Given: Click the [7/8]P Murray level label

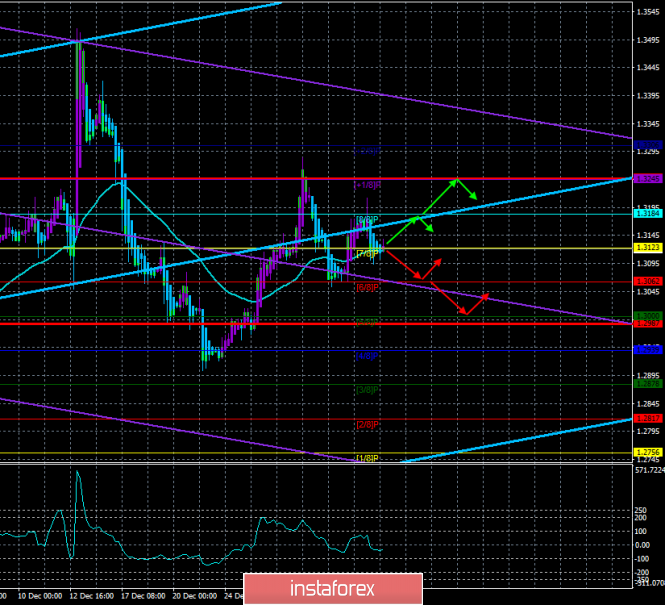Looking at the screenshot, I should click(x=367, y=254).
